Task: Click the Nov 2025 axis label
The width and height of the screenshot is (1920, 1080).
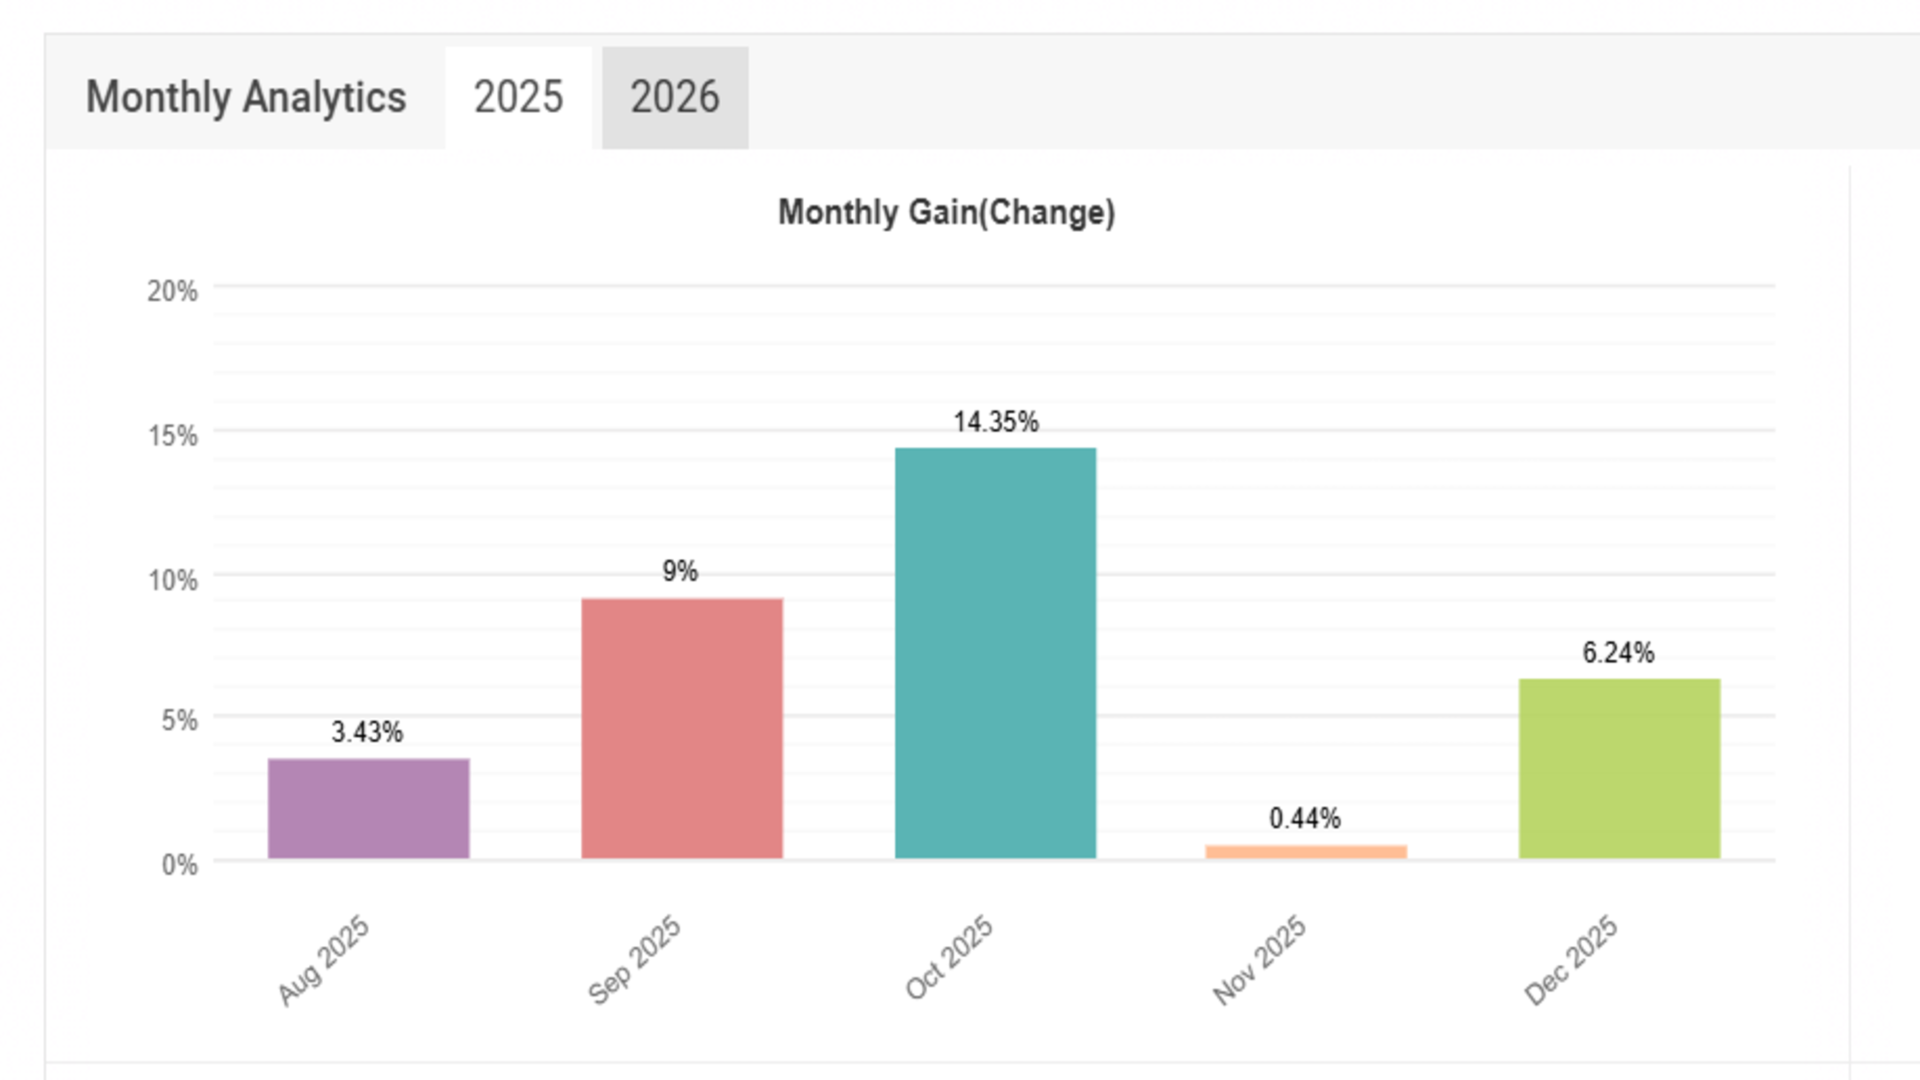Action: point(1259,959)
